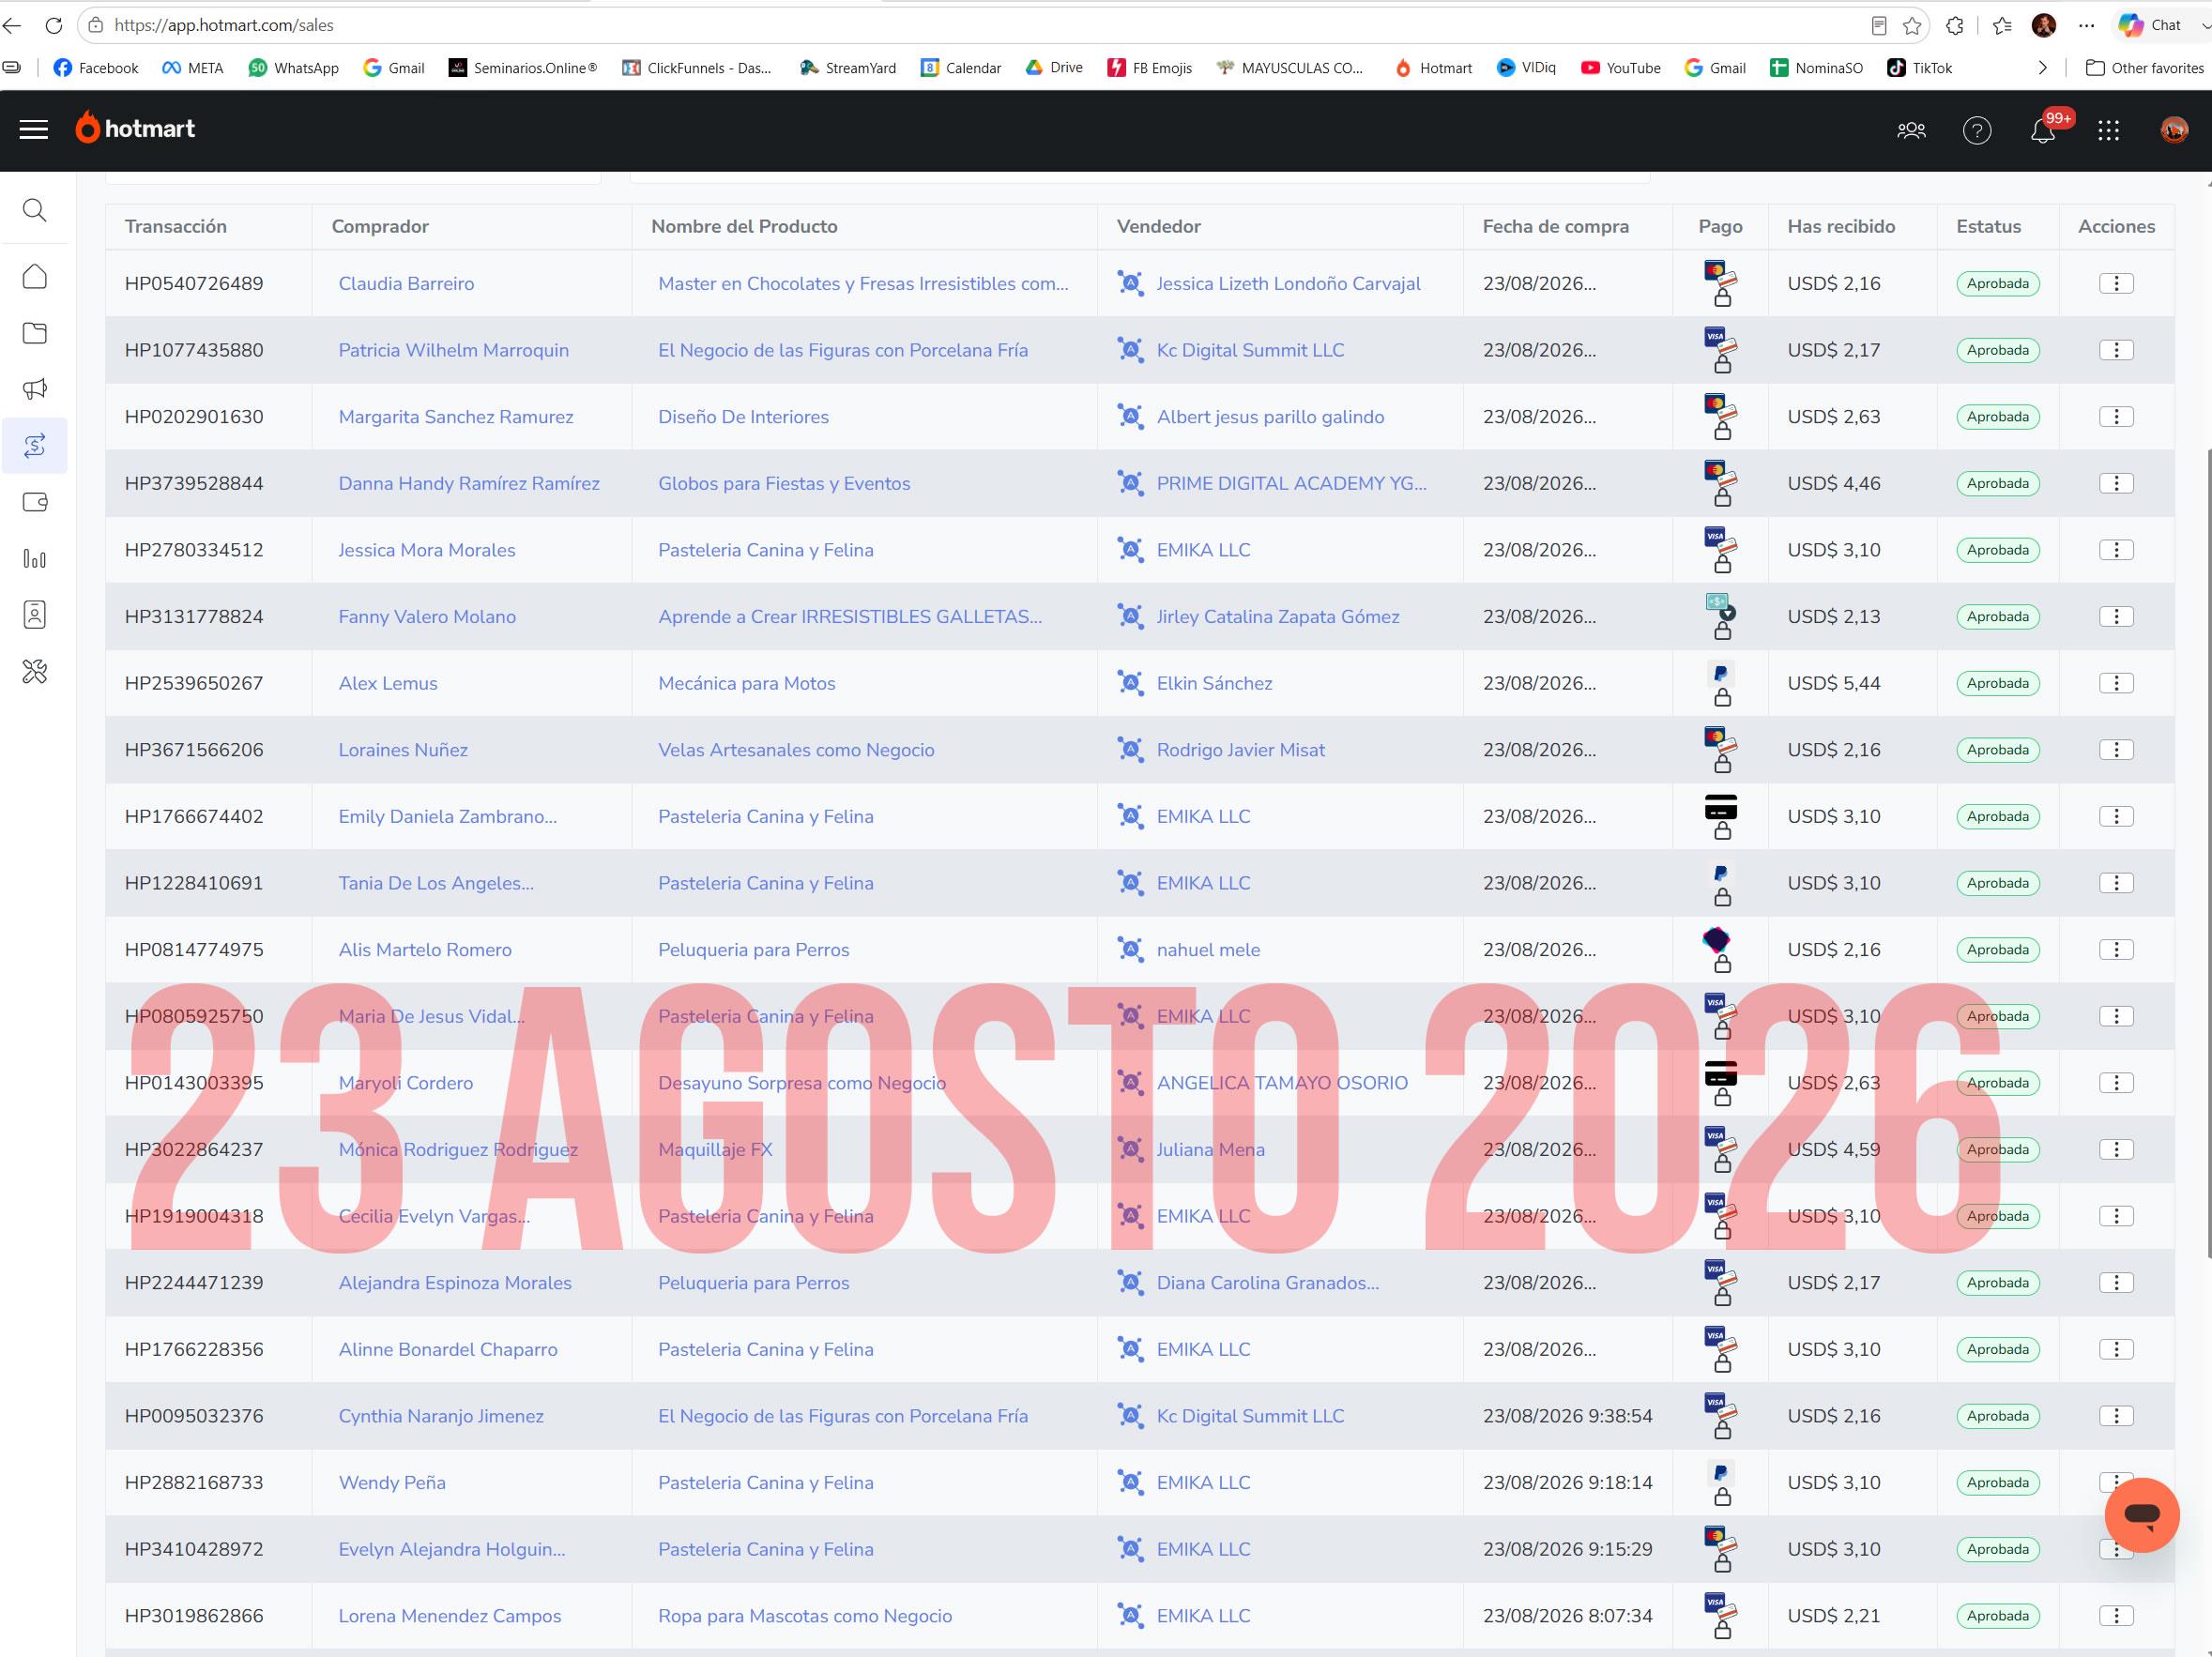Open the Other favorites folder
This screenshot has height=1657, width=2212.
[2144, 68]
